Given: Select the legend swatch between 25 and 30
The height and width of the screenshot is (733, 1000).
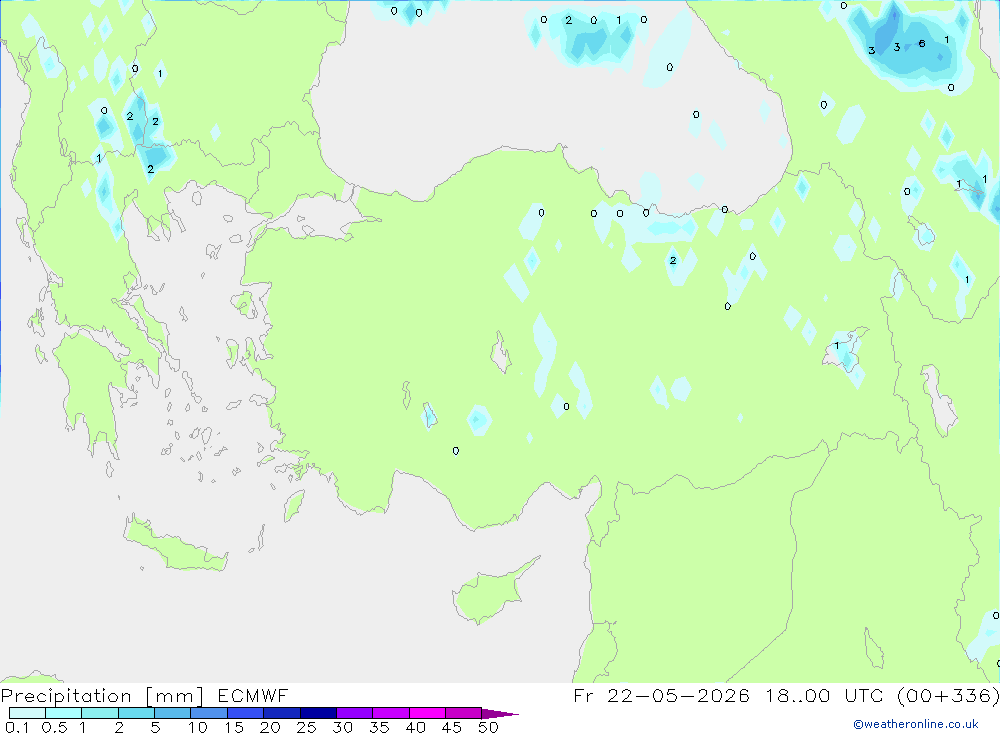Looking at the screenshot, I should click(x=318, y=713).
